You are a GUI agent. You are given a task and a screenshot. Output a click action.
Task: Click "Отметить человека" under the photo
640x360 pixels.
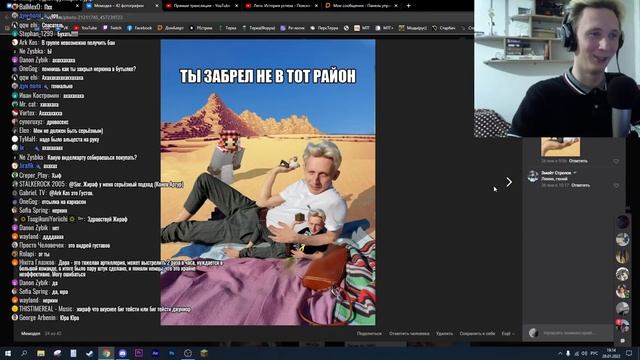tap(409, 333)
